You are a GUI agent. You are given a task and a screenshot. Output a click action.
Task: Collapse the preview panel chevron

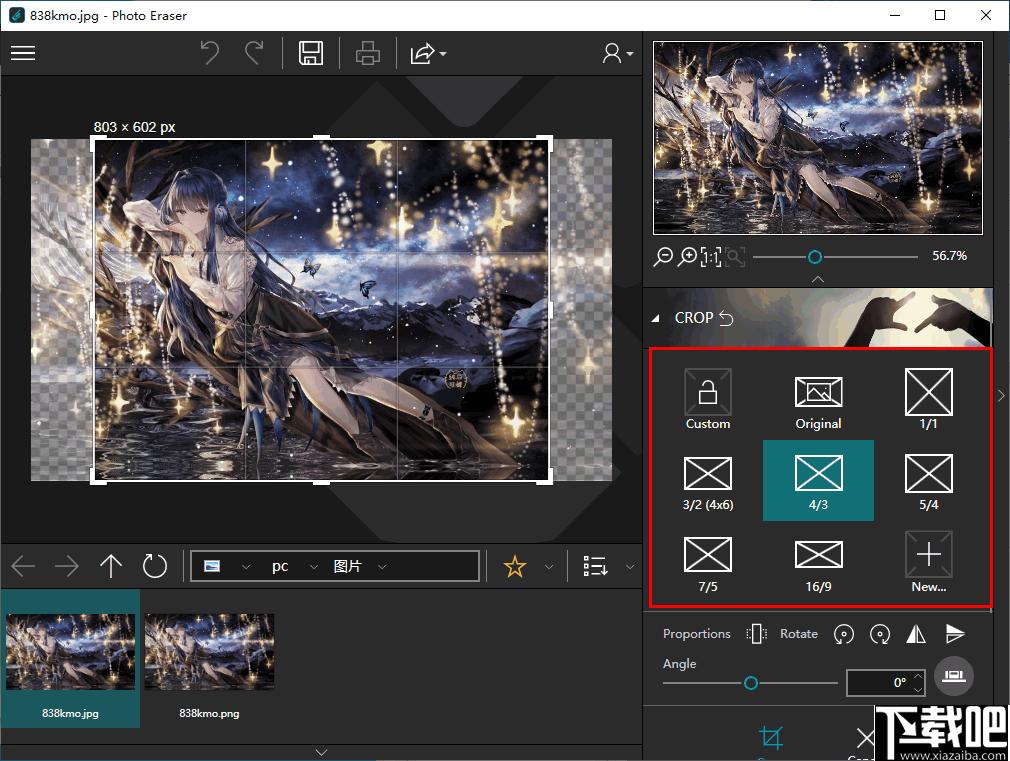pyautogui.click(x=818, y=279)
